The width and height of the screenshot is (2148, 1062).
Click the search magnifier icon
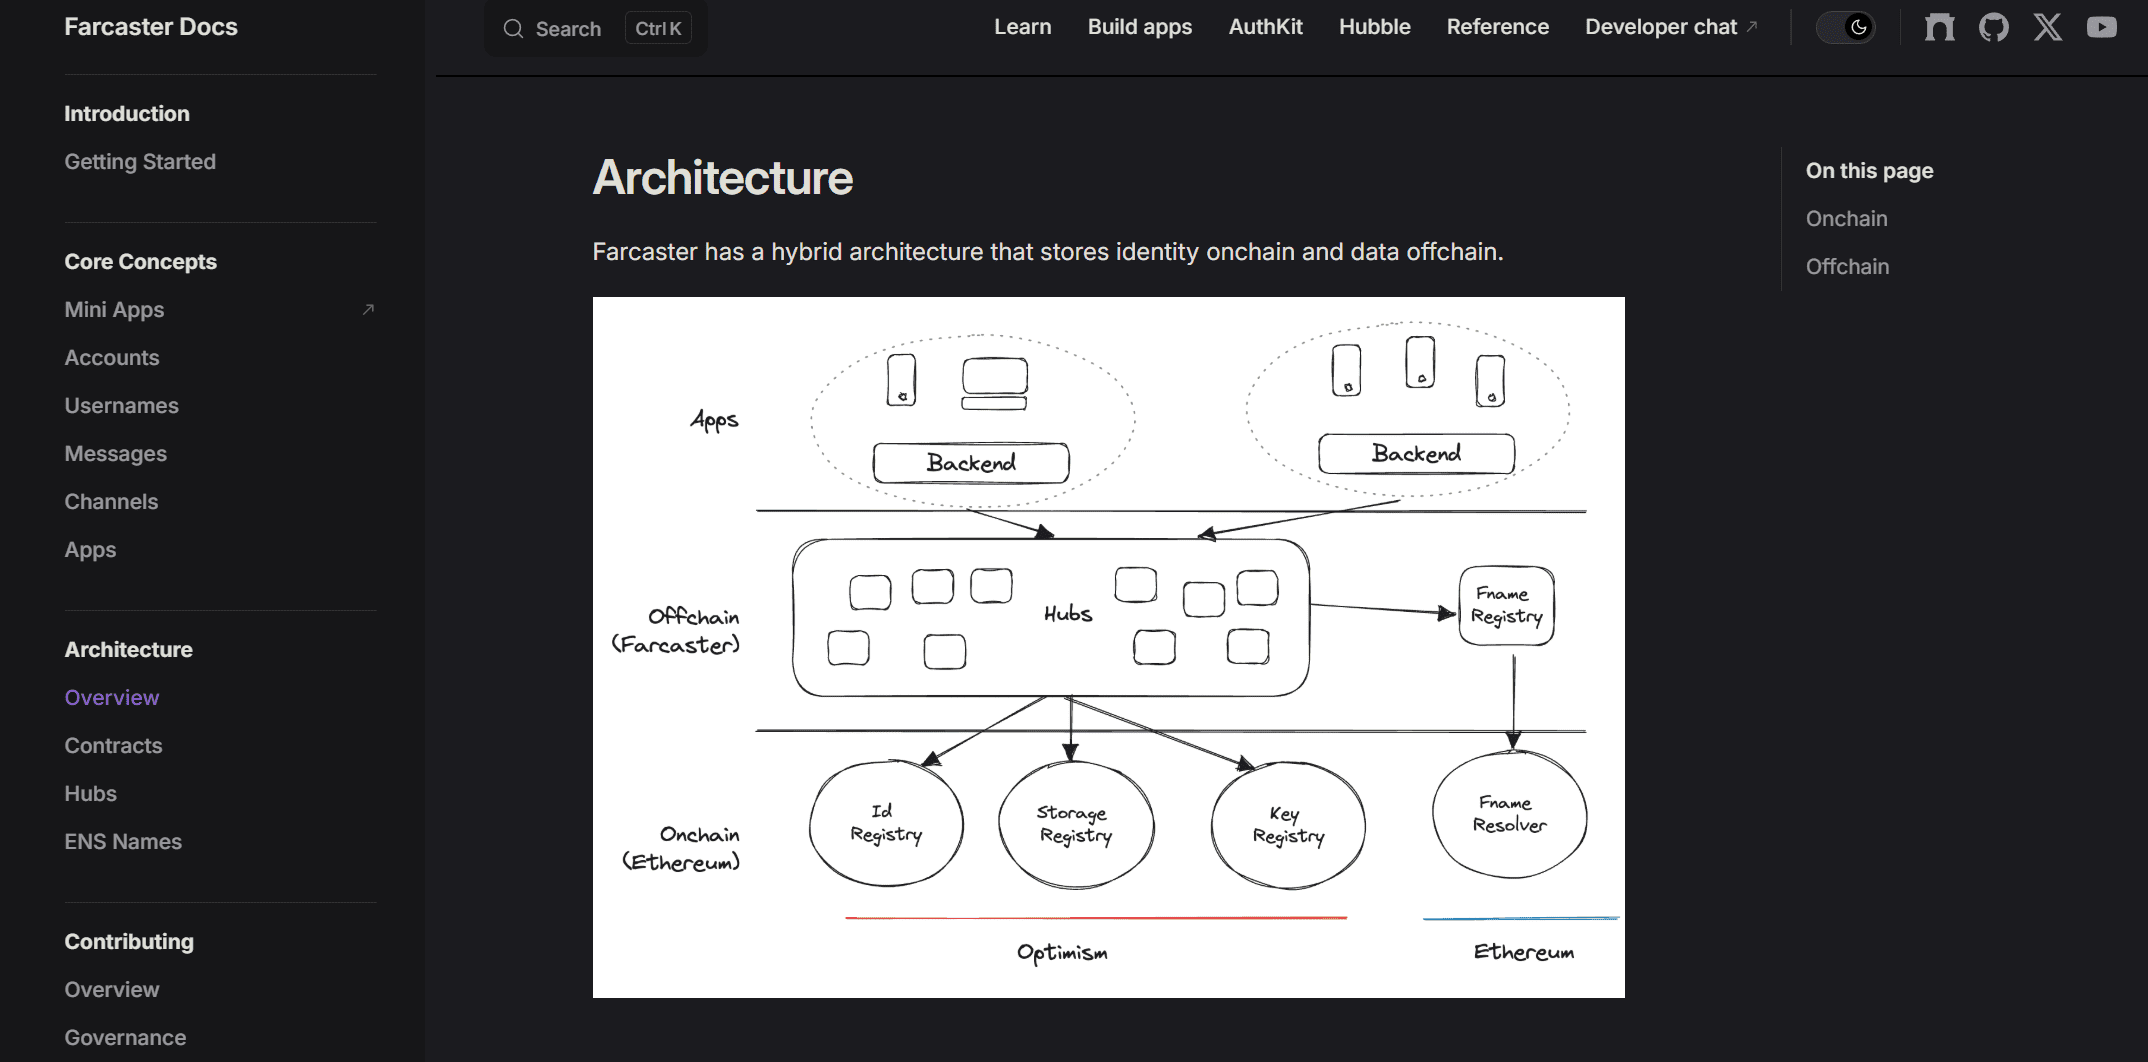[513, 29]
